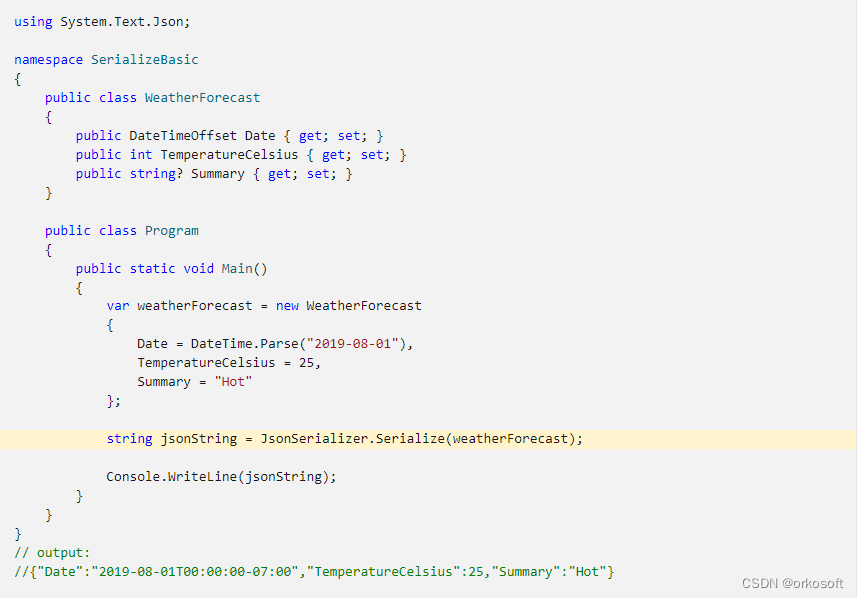Click the Program class name
Screen dimensions: 859x598
click(171, 231)
